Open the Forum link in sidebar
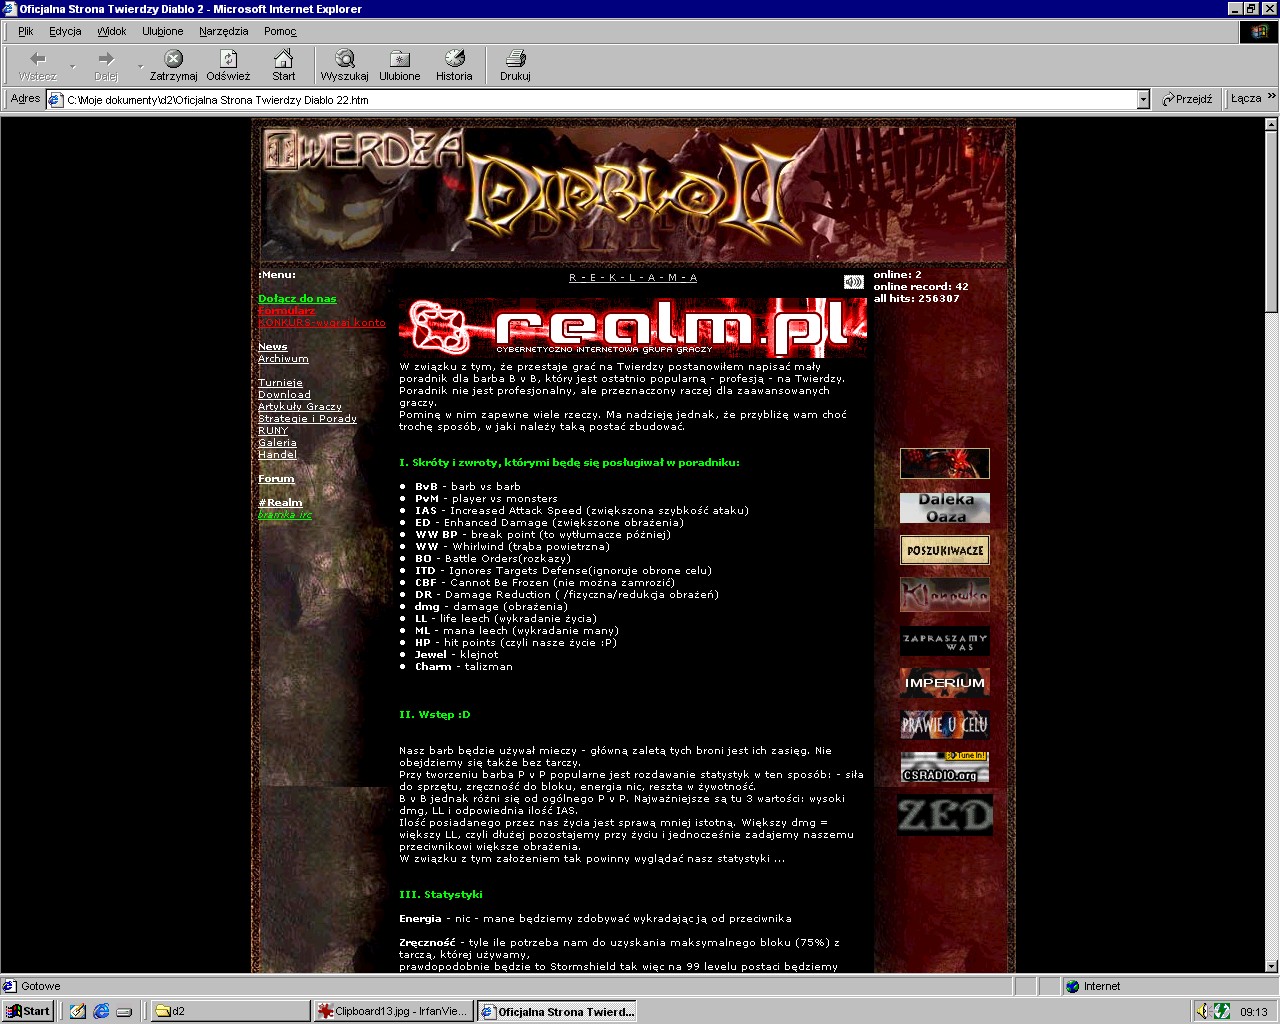1280x1024 pixels. (276, 479)
